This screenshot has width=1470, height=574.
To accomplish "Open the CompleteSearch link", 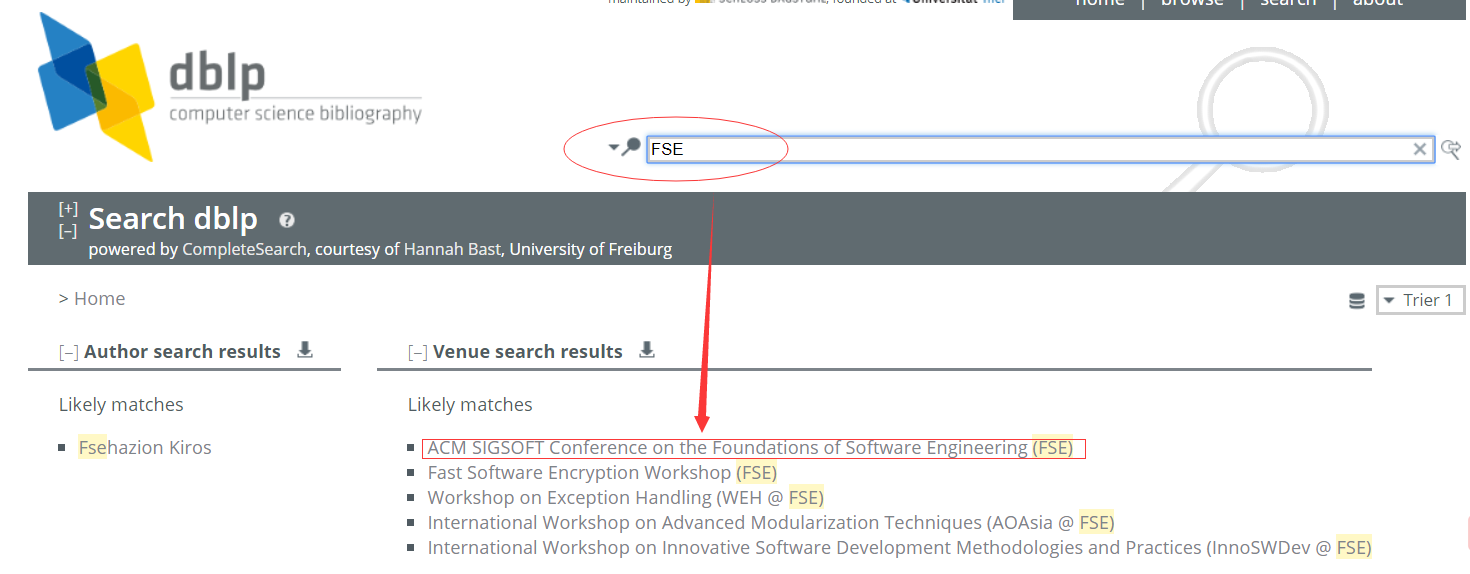I will point(244,249).
